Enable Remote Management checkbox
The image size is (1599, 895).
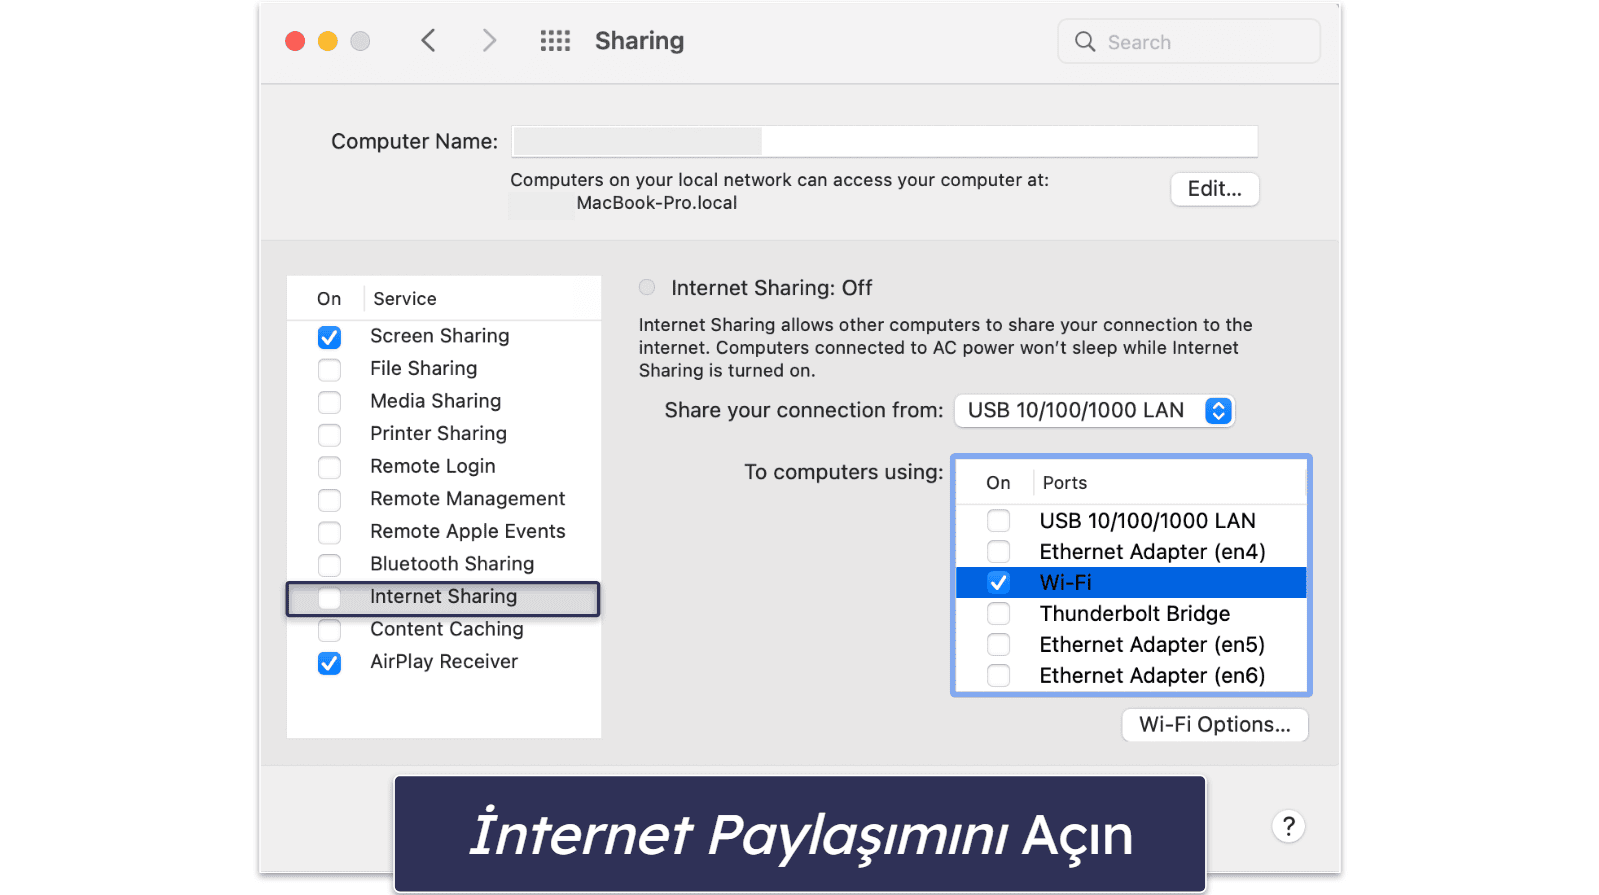[x=329, y=500]
